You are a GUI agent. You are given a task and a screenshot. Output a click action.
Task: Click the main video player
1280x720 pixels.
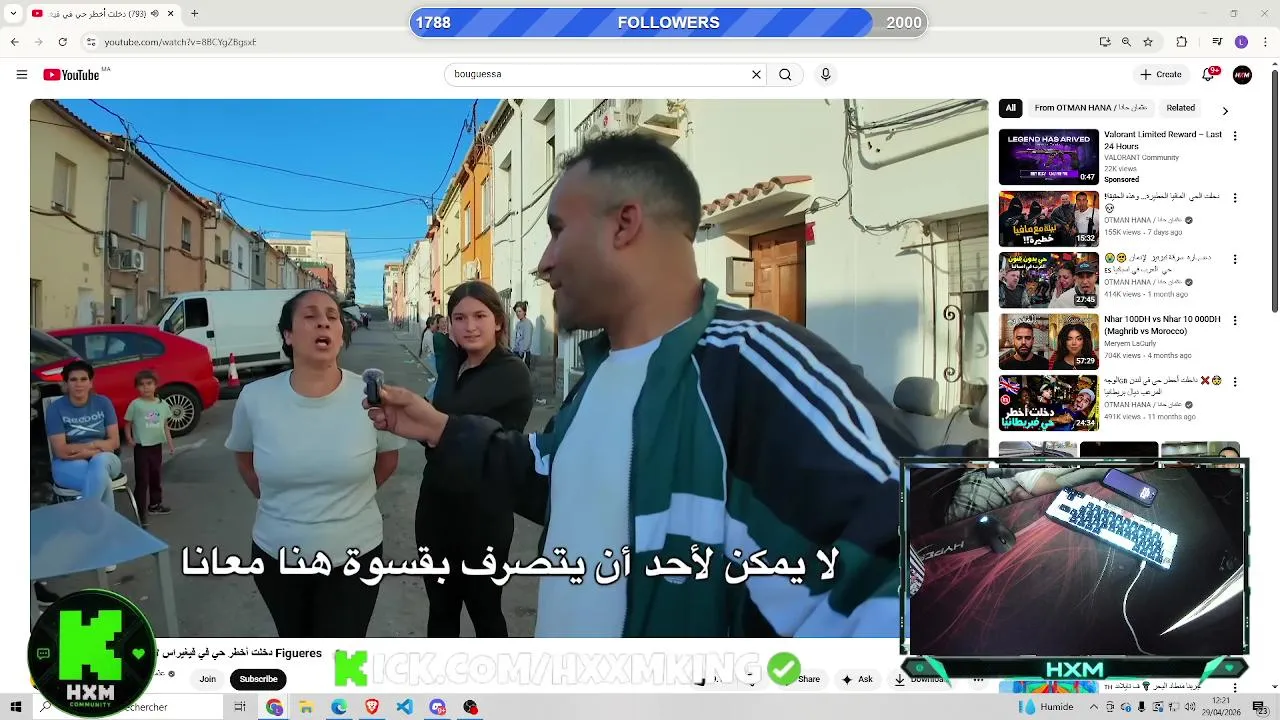(509, 368)
